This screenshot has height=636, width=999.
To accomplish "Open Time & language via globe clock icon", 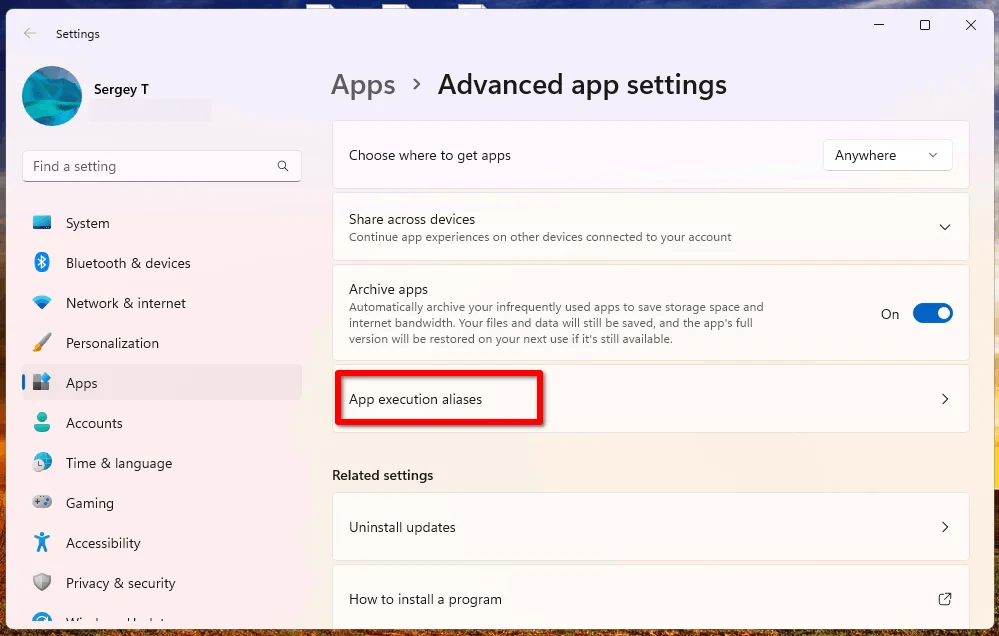I will (42, 463).
